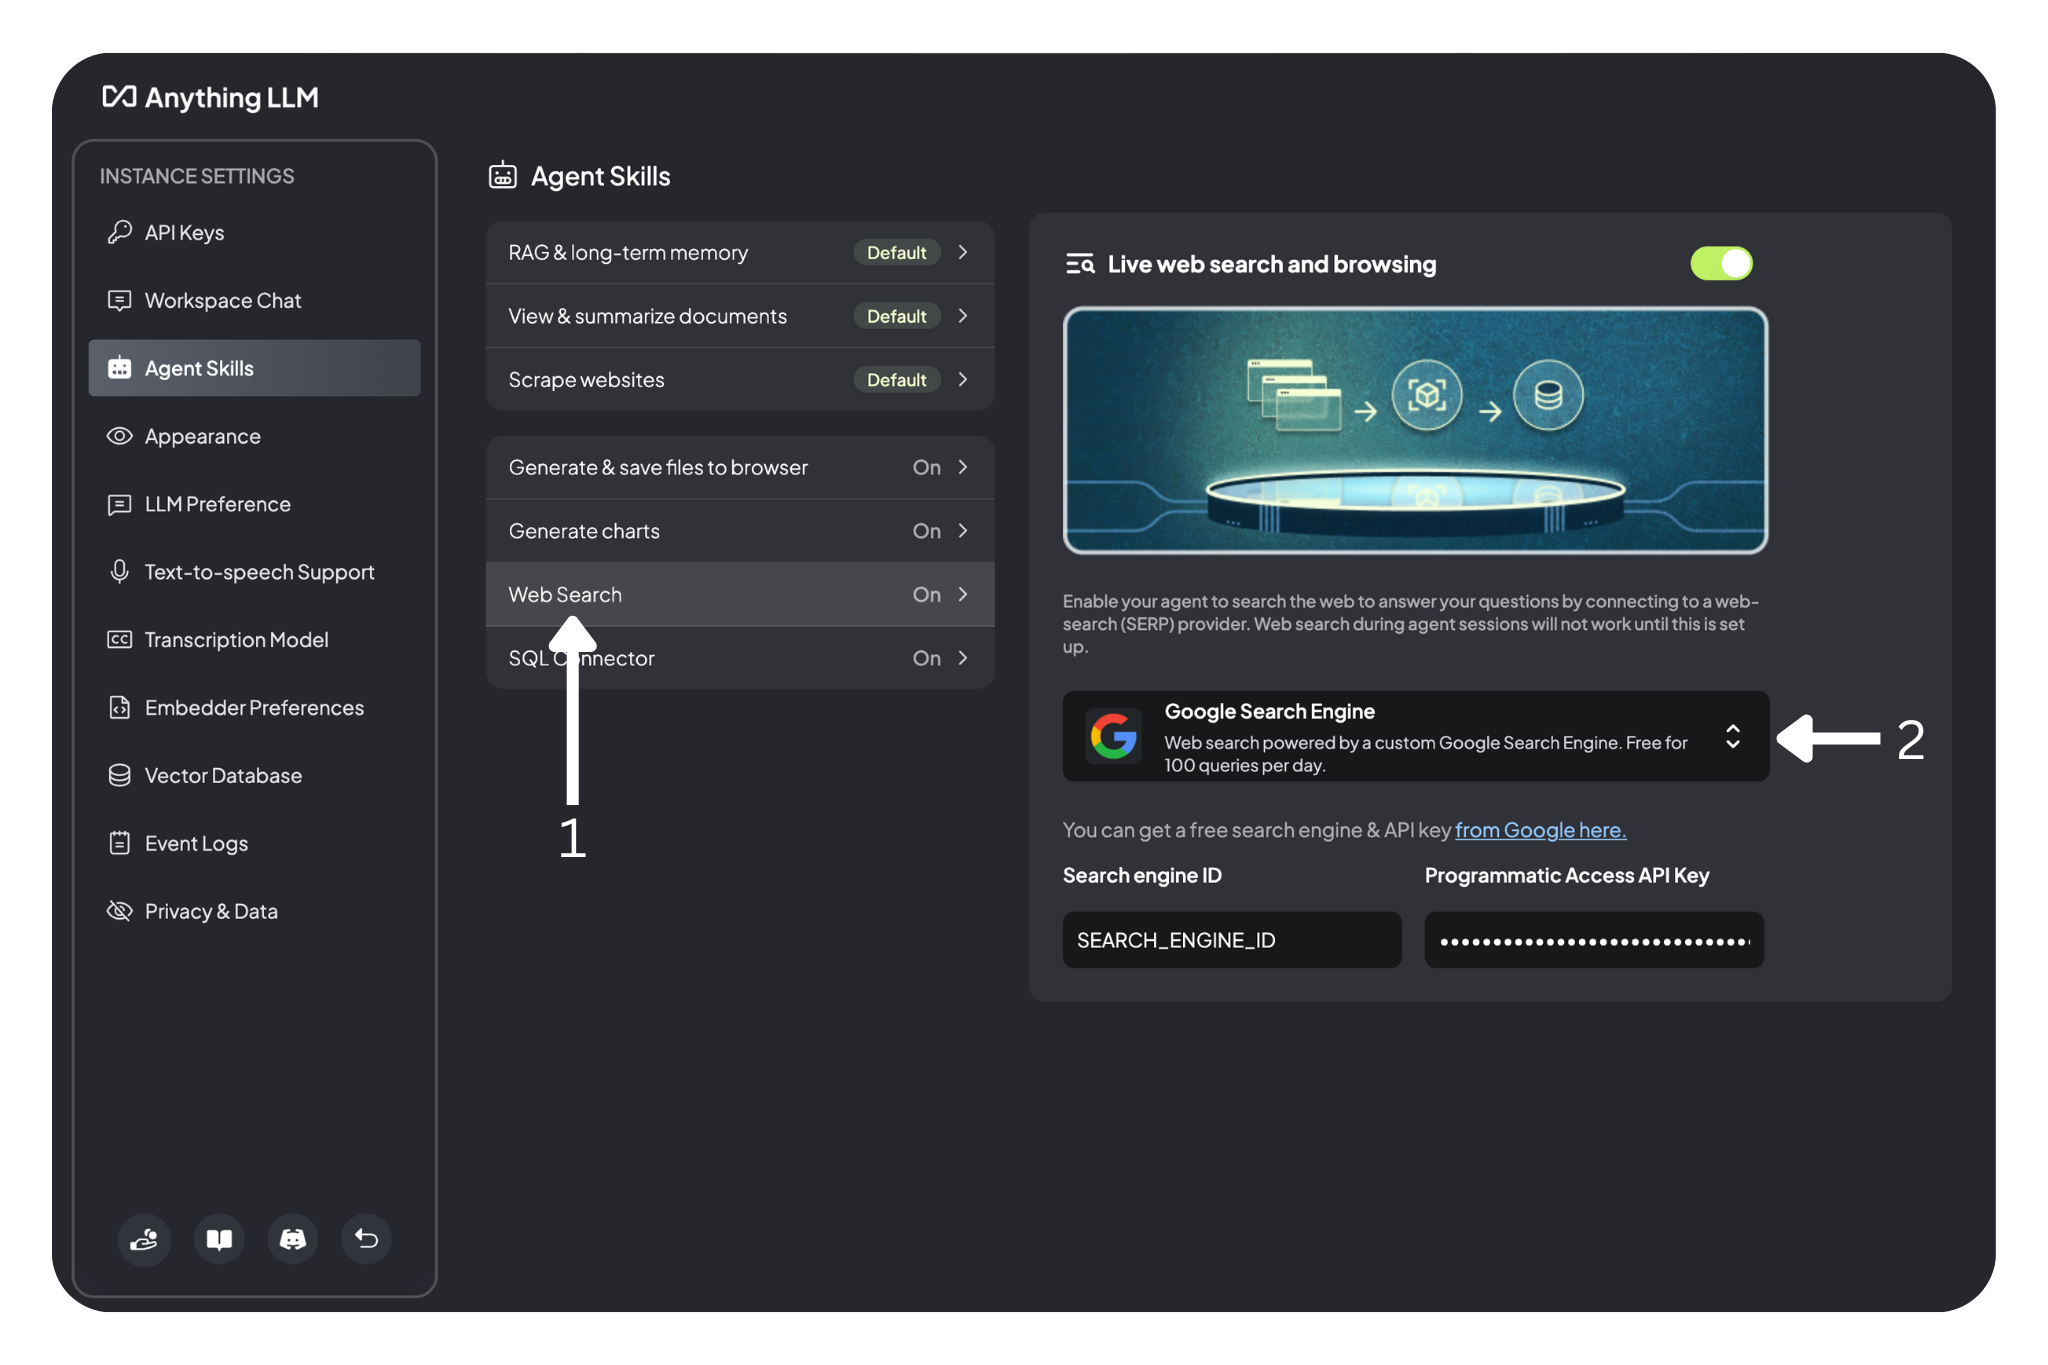Click the Privacy & Data crossed-eye icon
The width and height of the screenshot is (2048, 1365).
[x=120, y=911]
